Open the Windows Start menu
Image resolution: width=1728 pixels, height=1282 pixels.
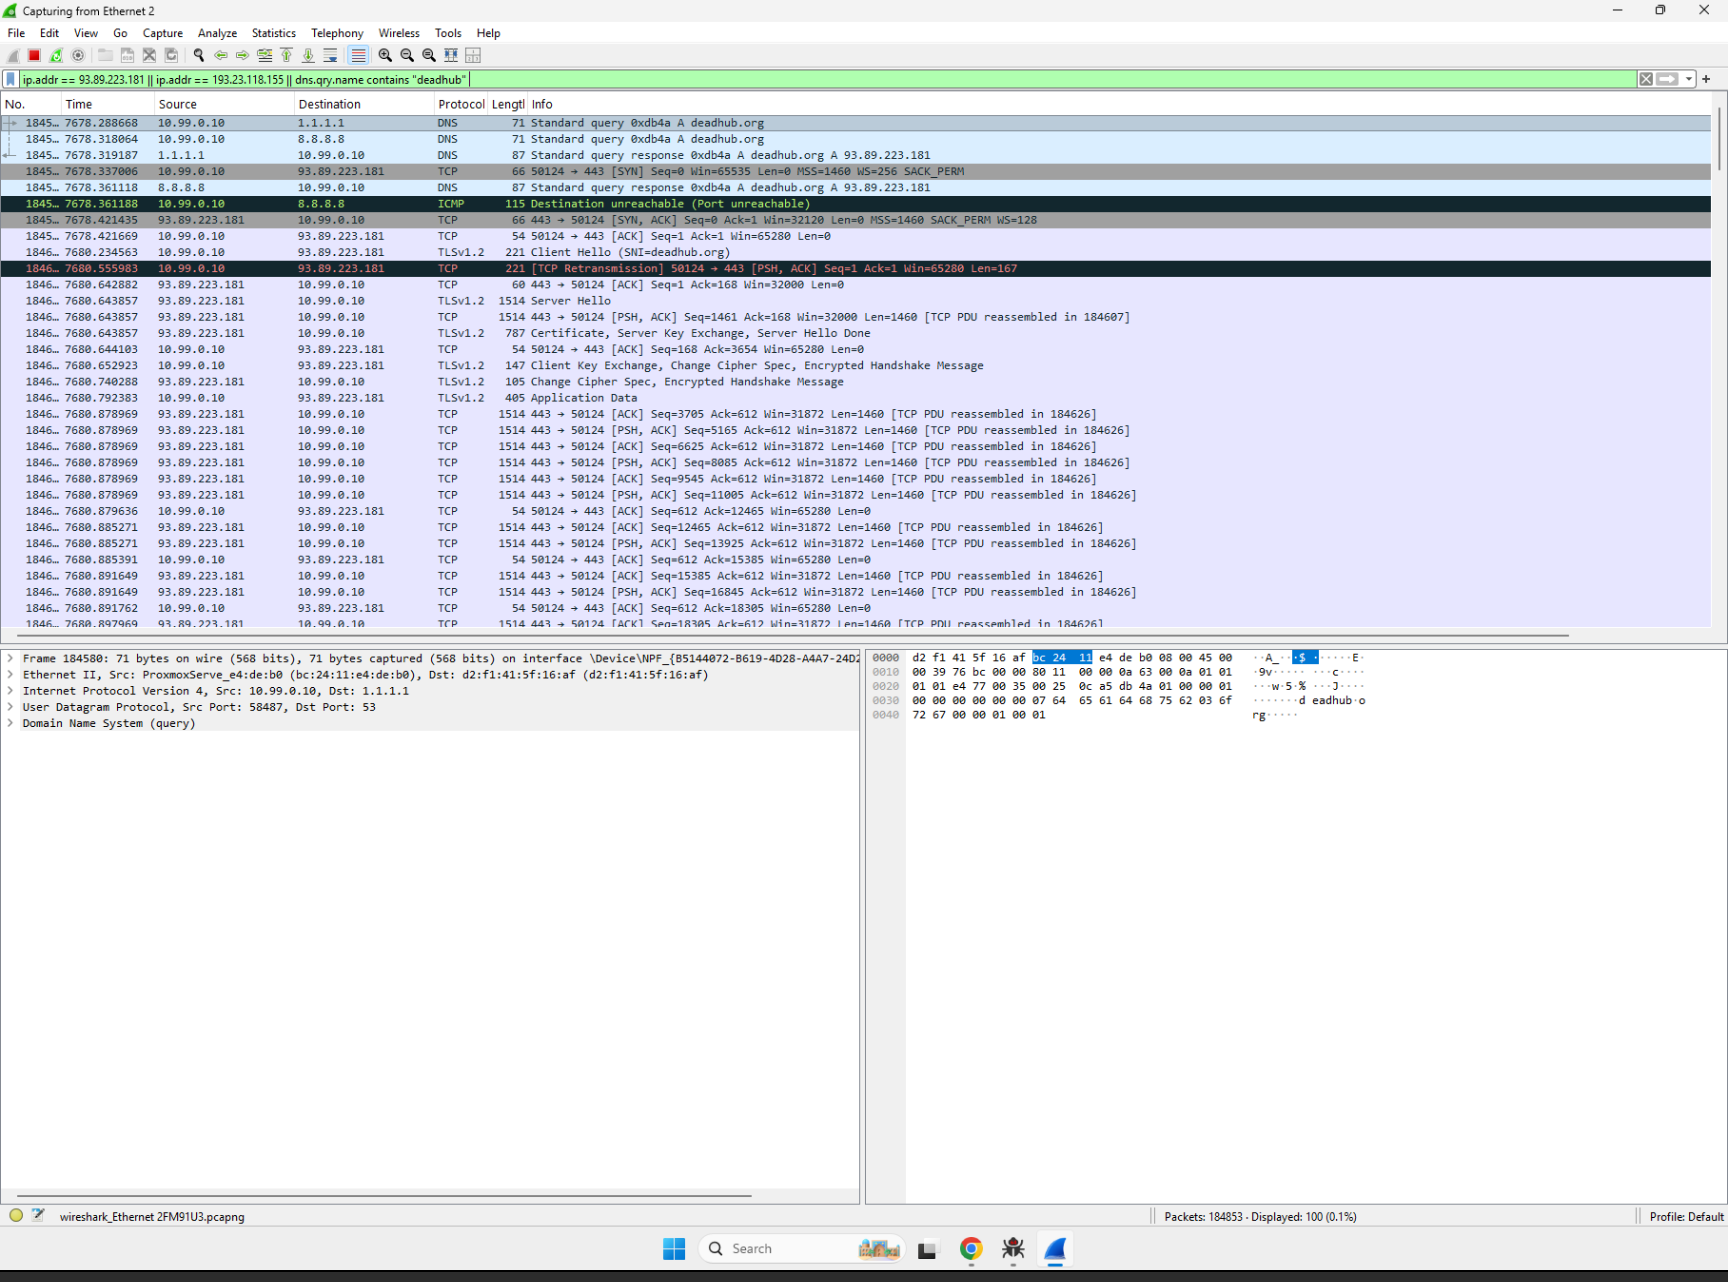(x=674, y=1249)
